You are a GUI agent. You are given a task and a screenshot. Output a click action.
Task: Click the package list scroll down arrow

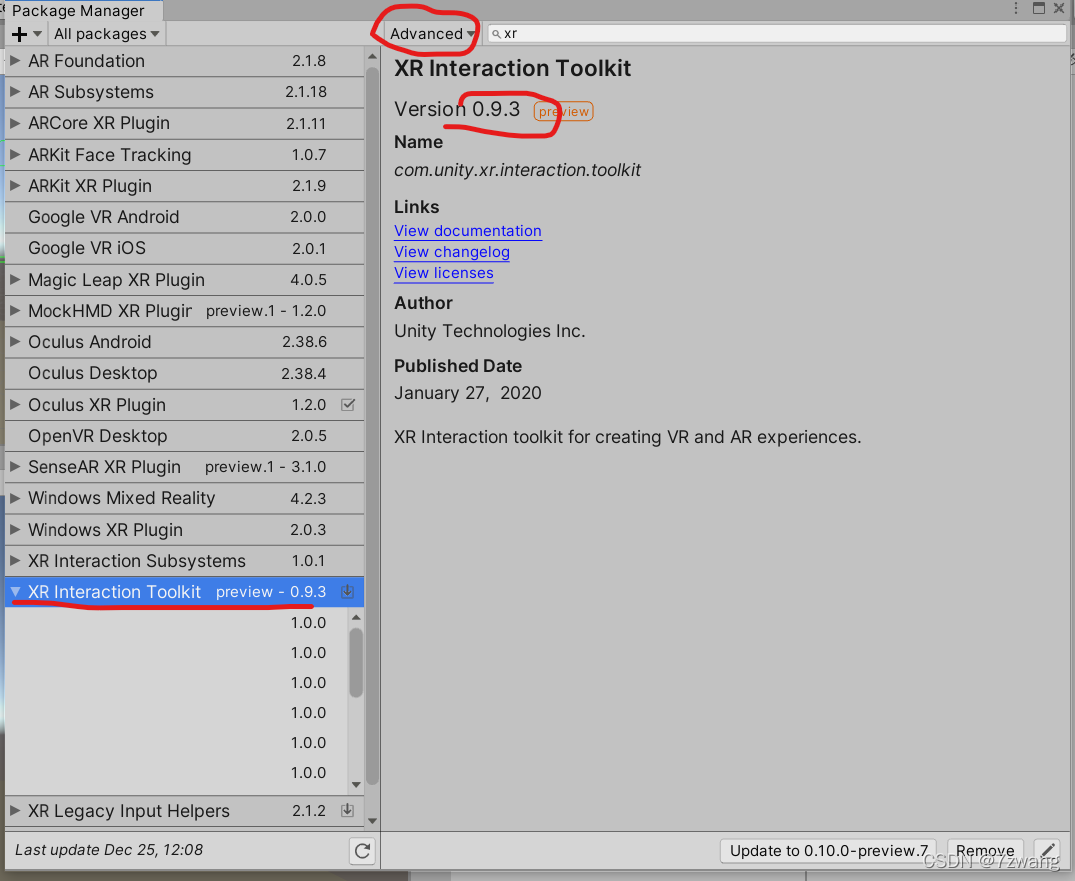pyautogui.click(x=372, y=820)
